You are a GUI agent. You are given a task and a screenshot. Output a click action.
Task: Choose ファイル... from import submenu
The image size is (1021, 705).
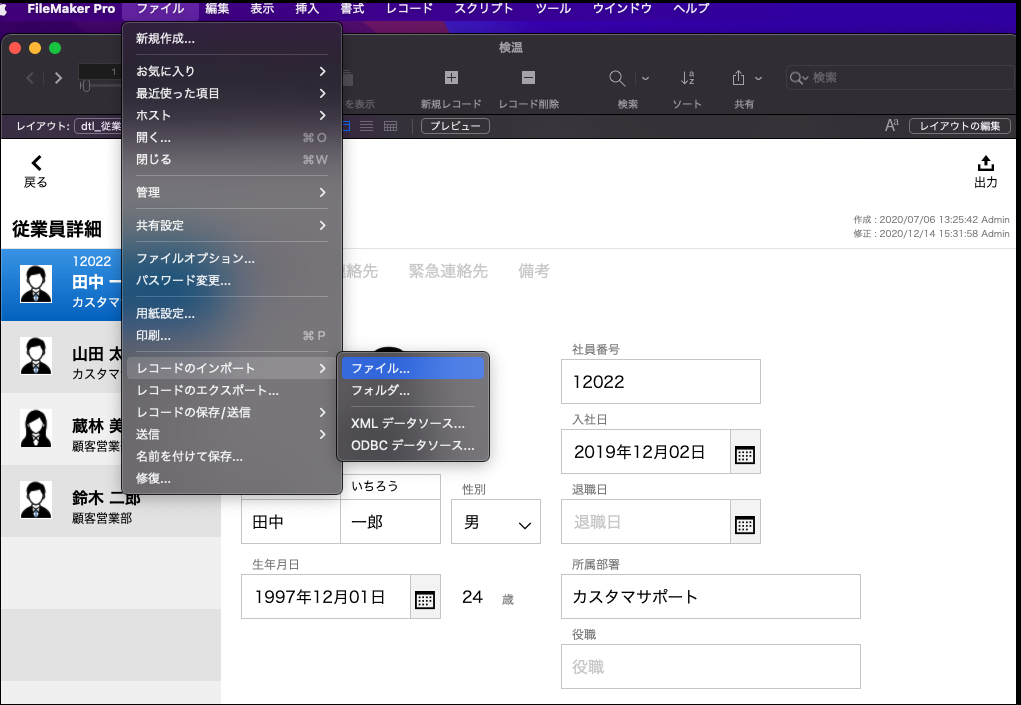(411, 369)
